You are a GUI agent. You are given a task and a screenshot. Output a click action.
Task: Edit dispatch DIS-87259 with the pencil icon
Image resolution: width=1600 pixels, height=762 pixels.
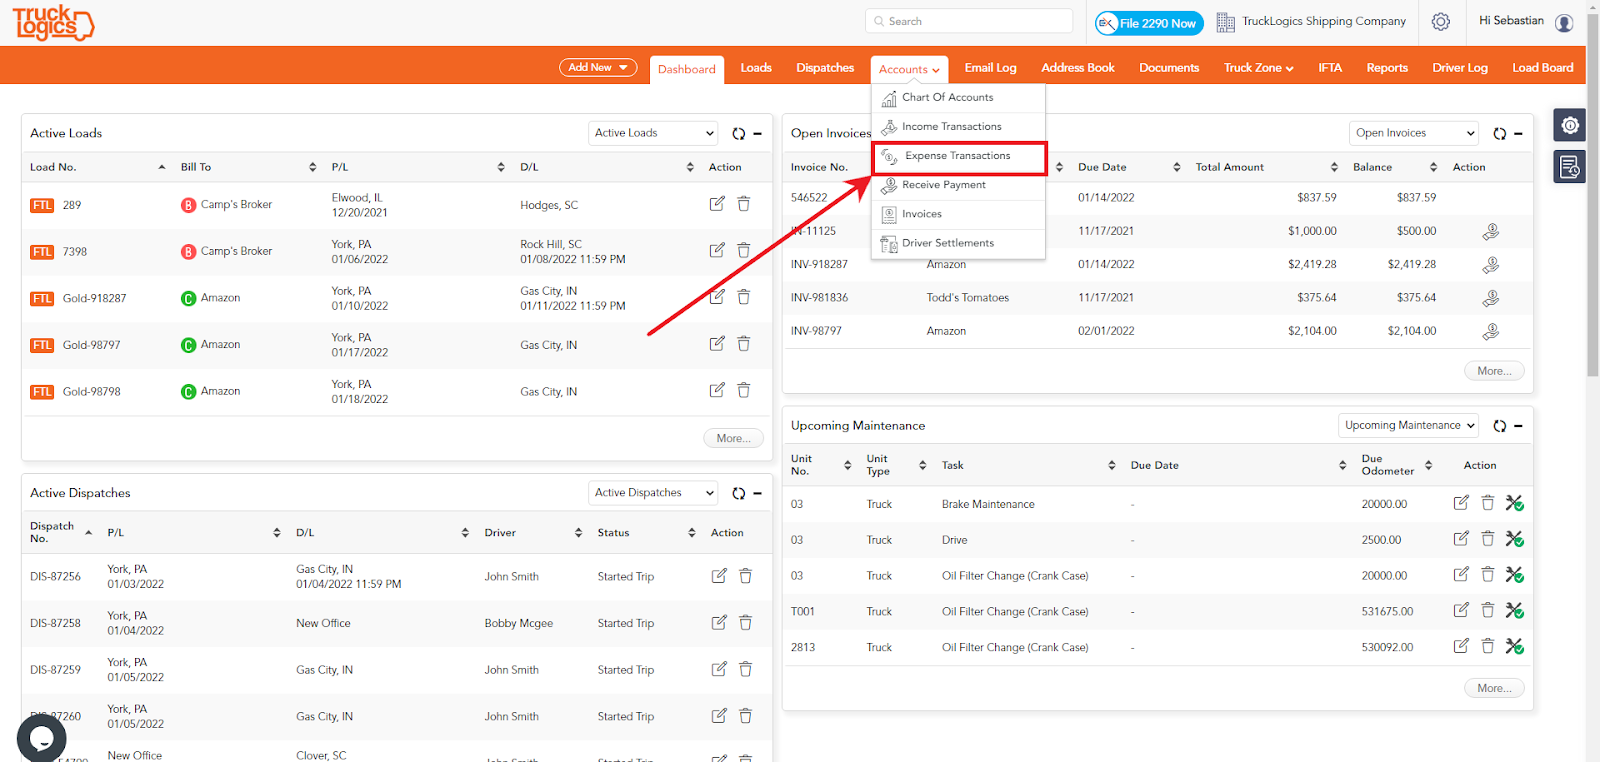click(719, 669)
